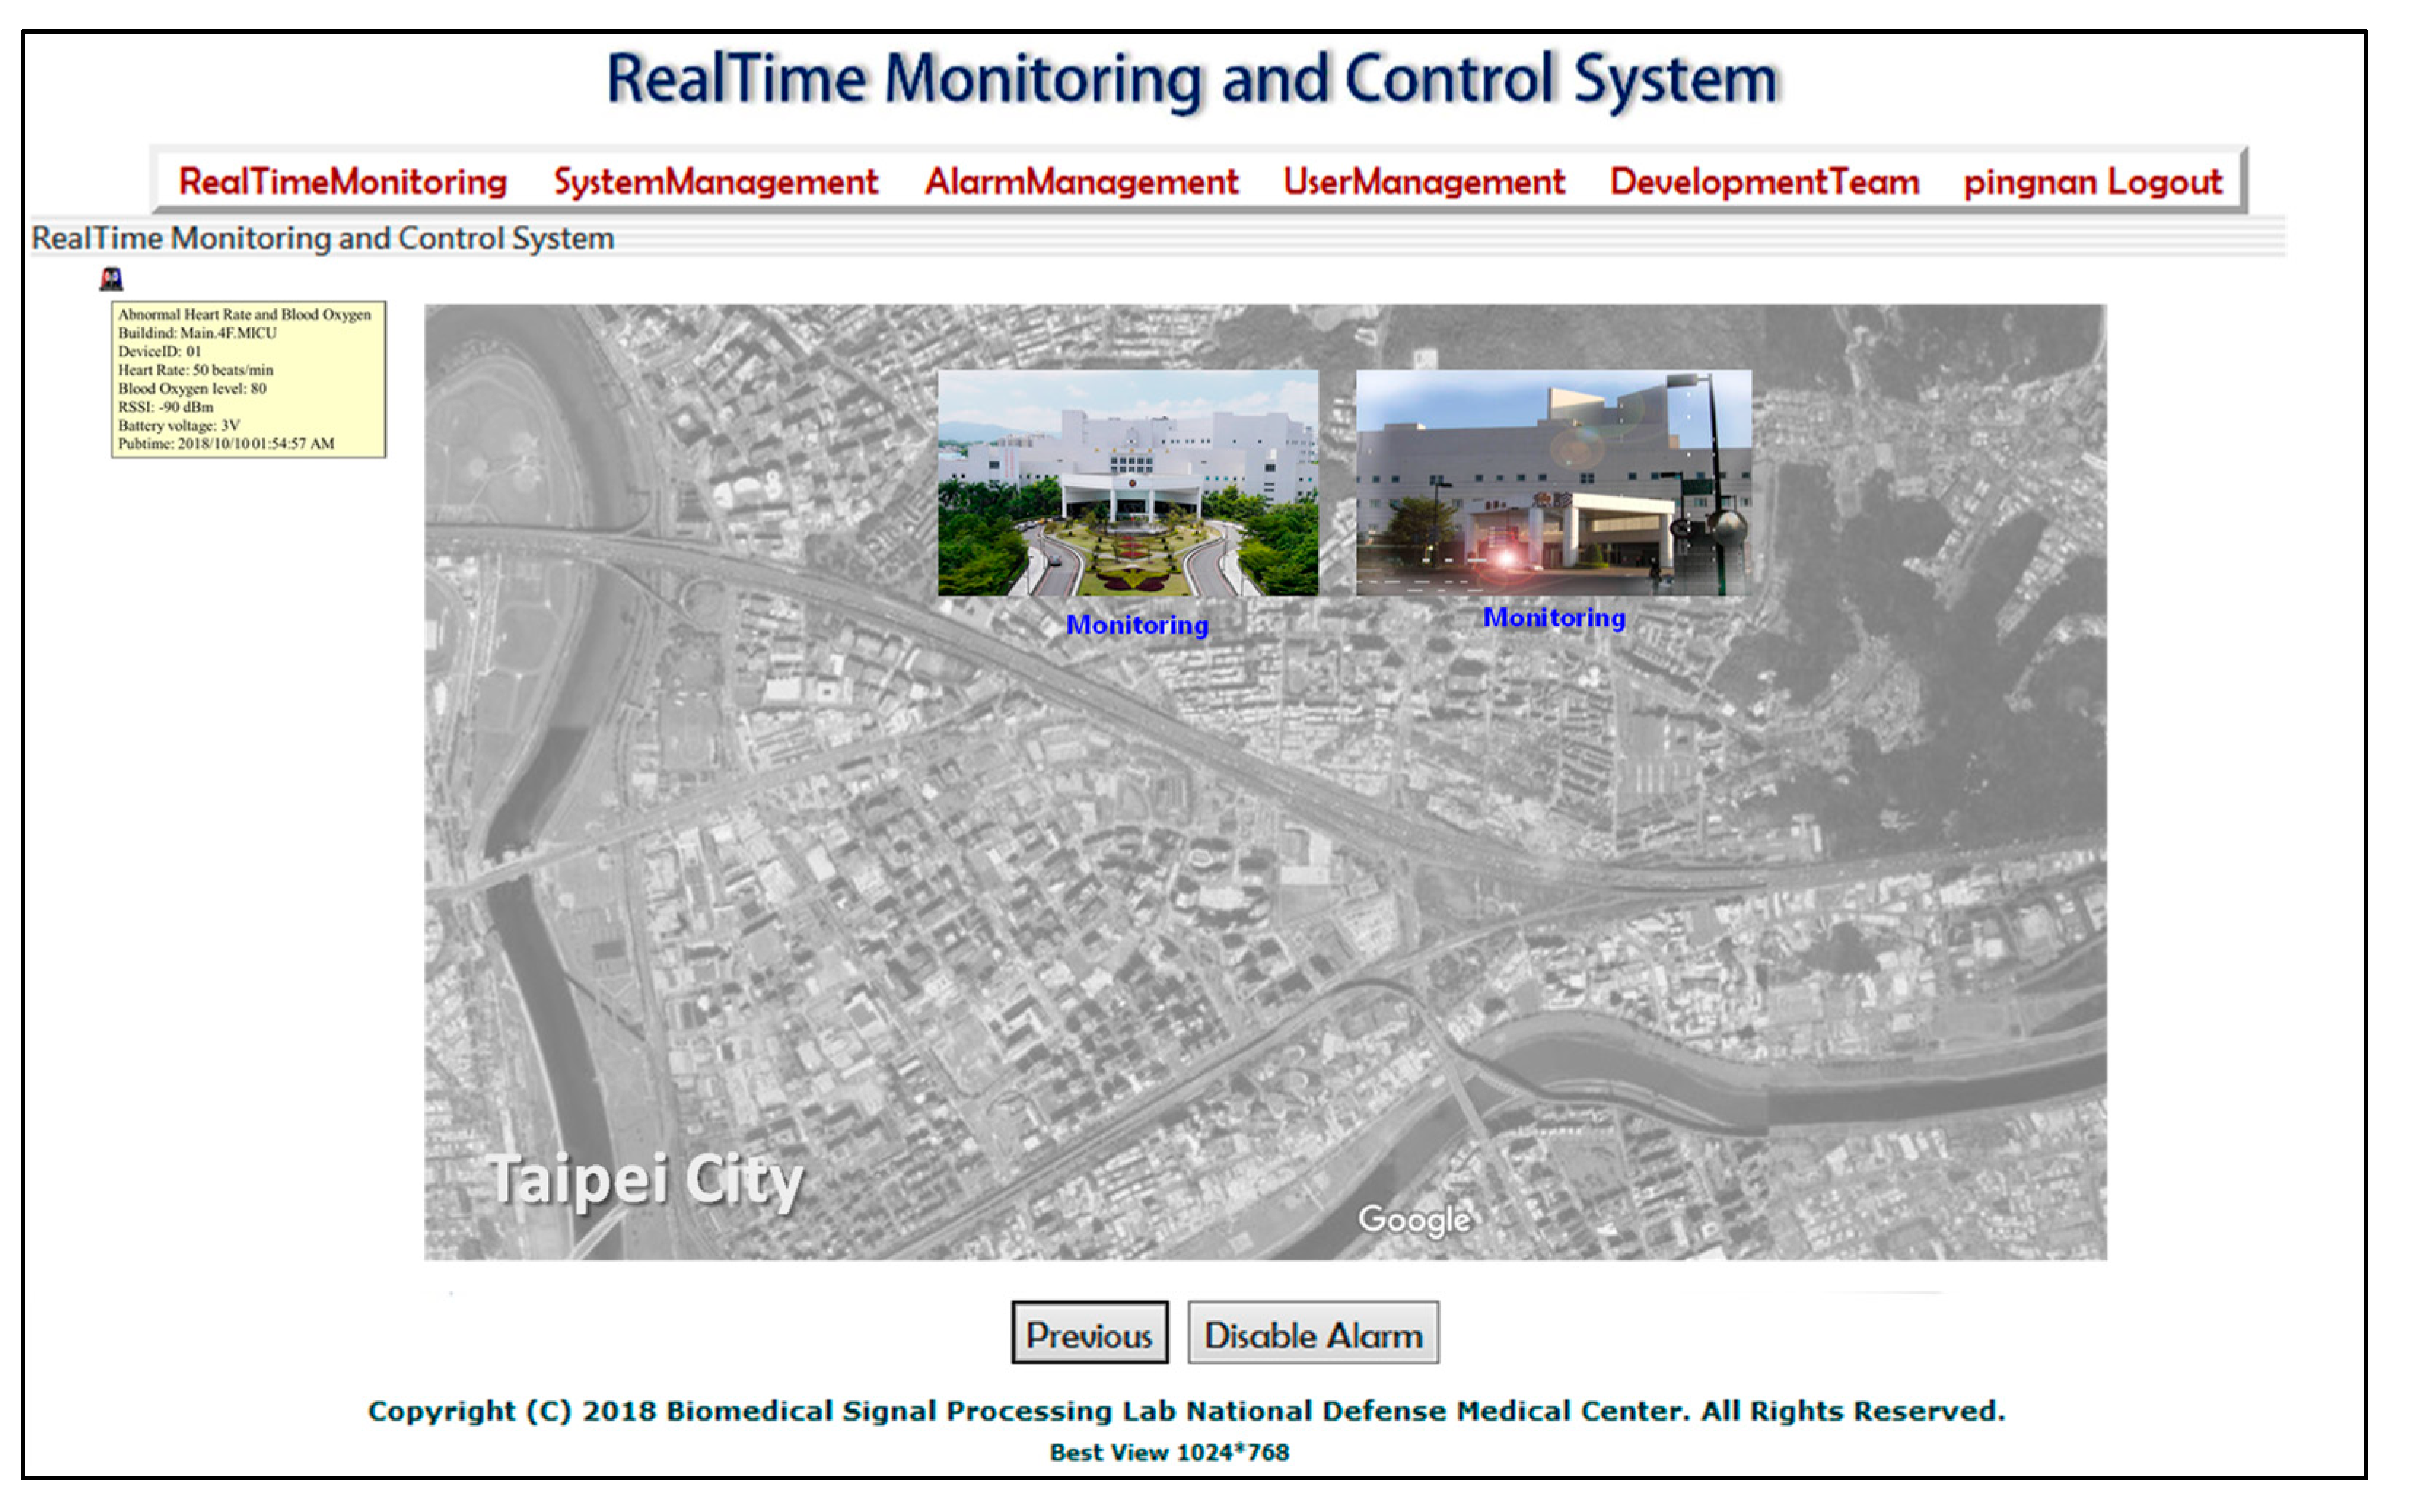Click pingnan Logout to sign out
2419x1512 pixels.
click(2092, 182)
